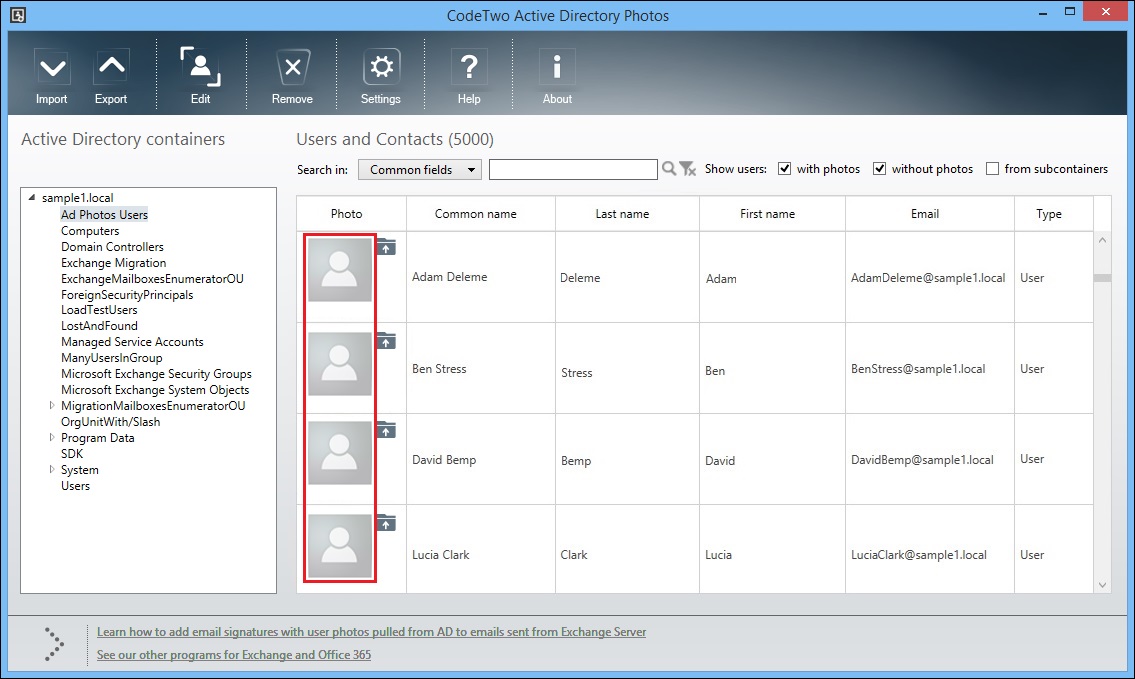1135x679 pixels.
Task: Click the user list scrollbar thumb
Action: [1102, 278]
